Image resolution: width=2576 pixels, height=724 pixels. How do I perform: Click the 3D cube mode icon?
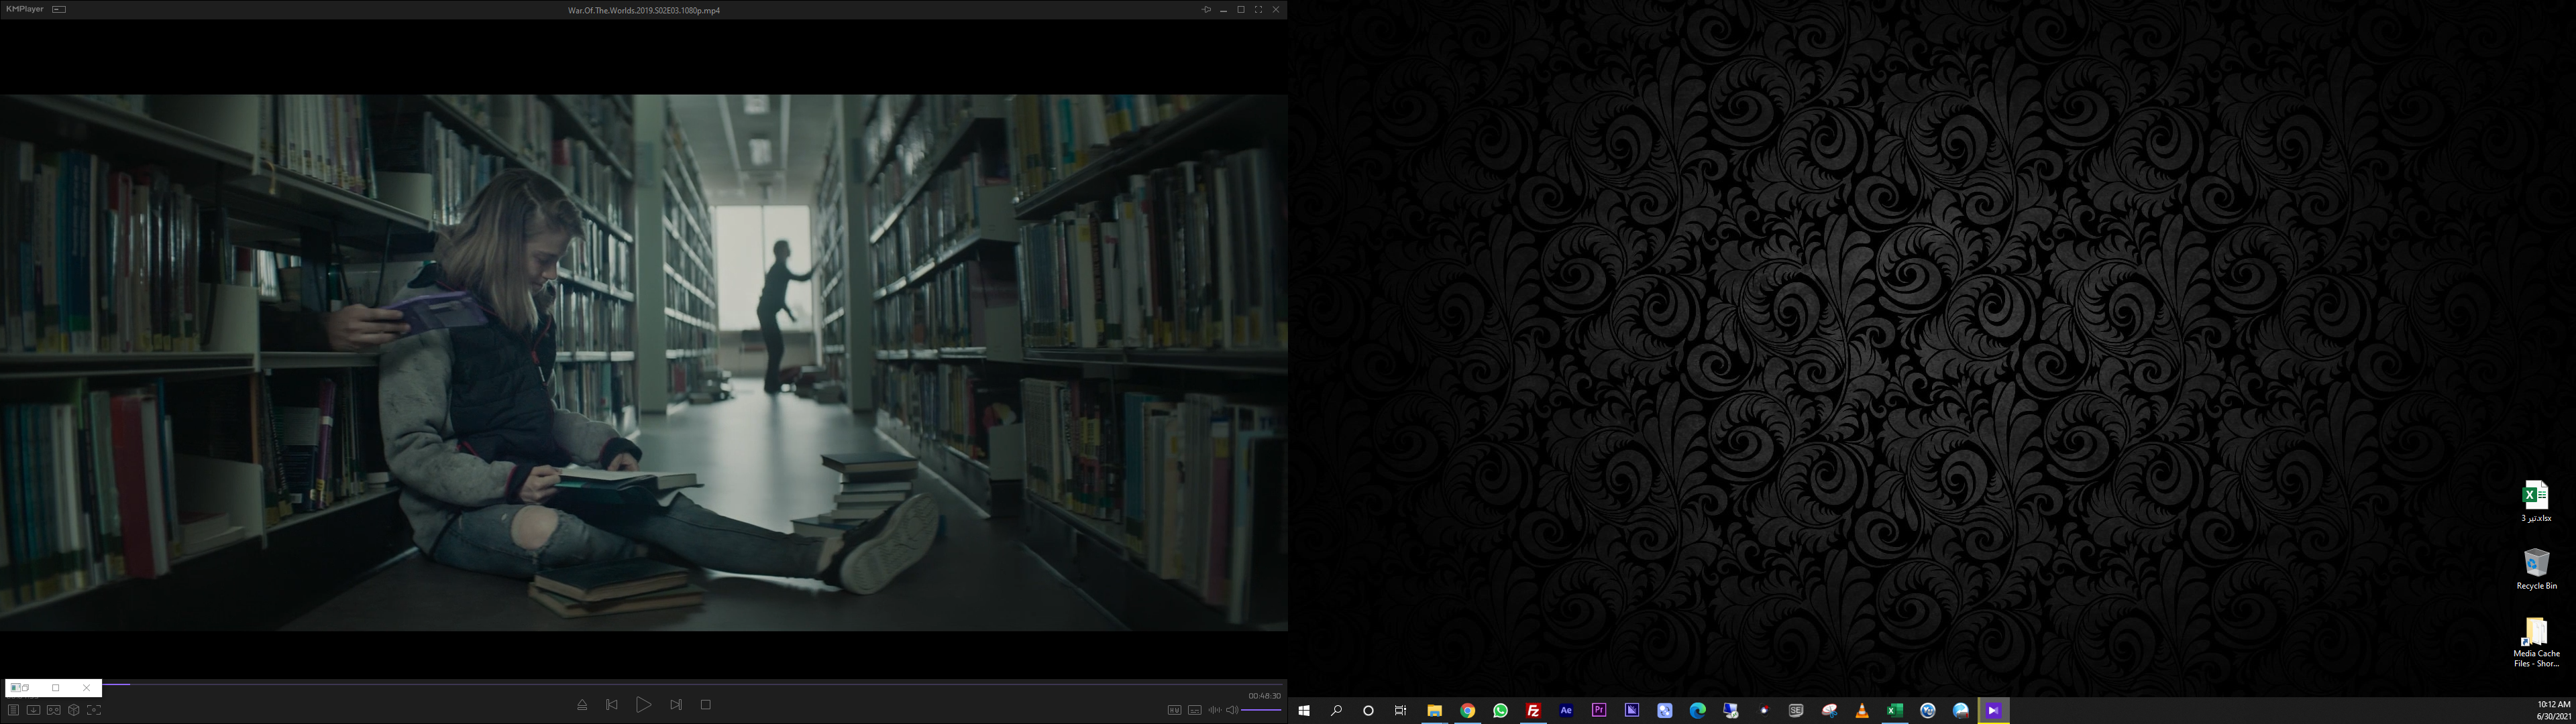coord(74,710)
